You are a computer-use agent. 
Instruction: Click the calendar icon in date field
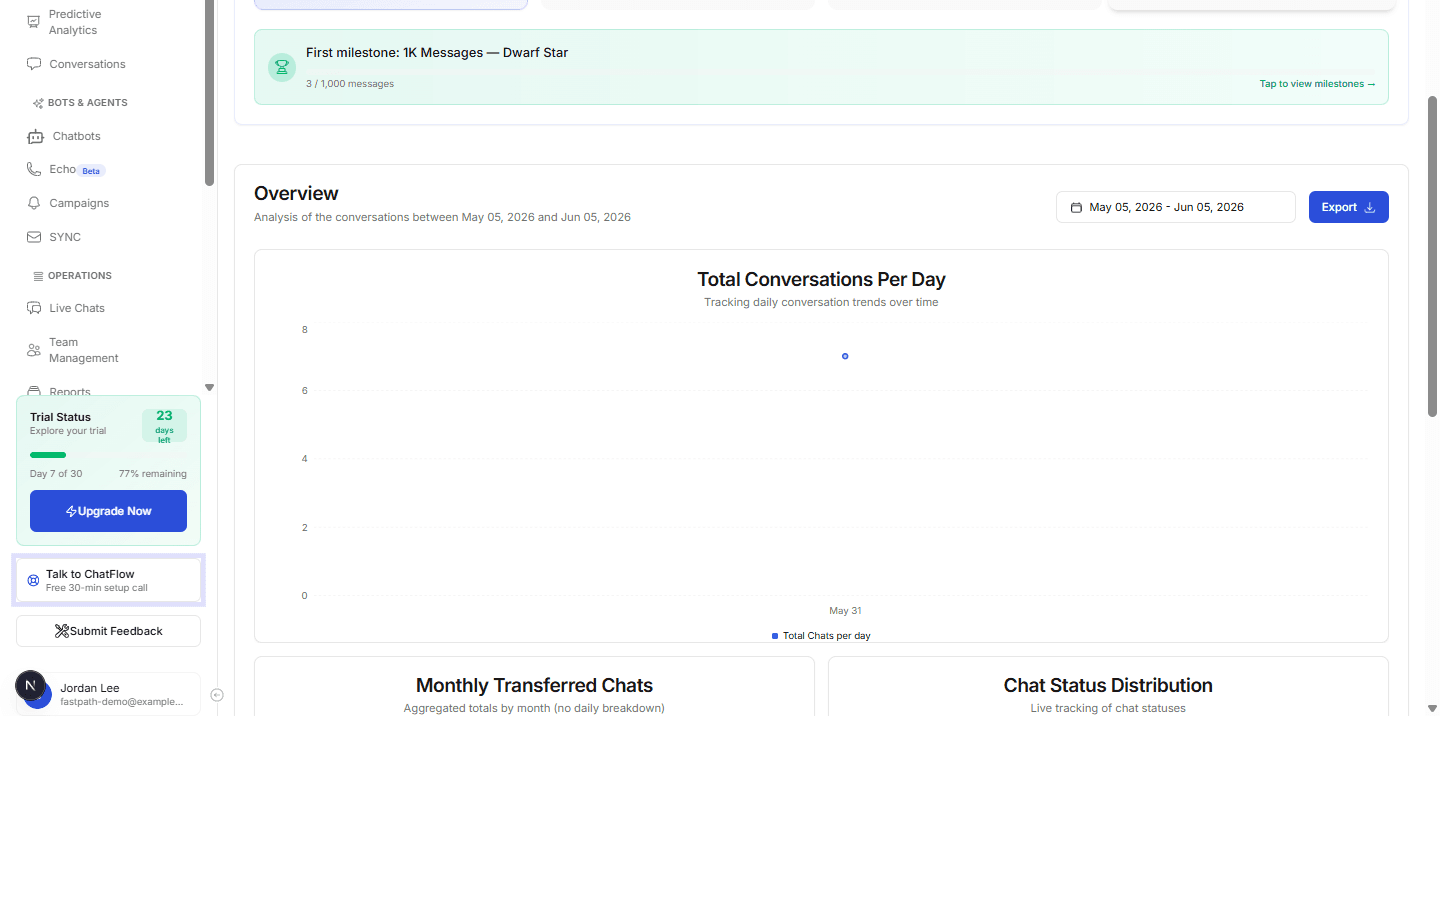(1076, 207)
